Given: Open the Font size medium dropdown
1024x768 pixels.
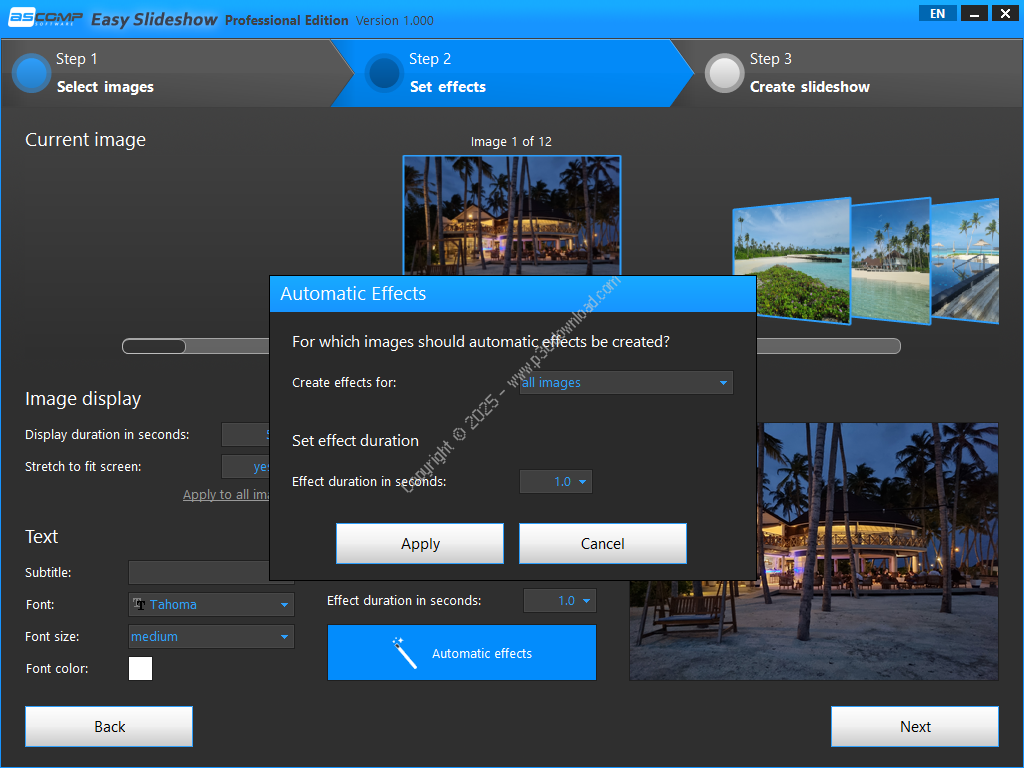Looking at the screenshot, I should point(211,637).
